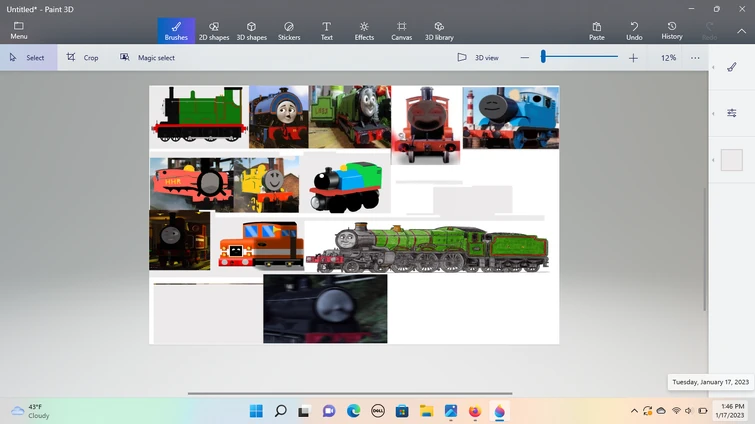Open the 3D shapes panel
The image size is (755, 424).
tap(251, 30)
